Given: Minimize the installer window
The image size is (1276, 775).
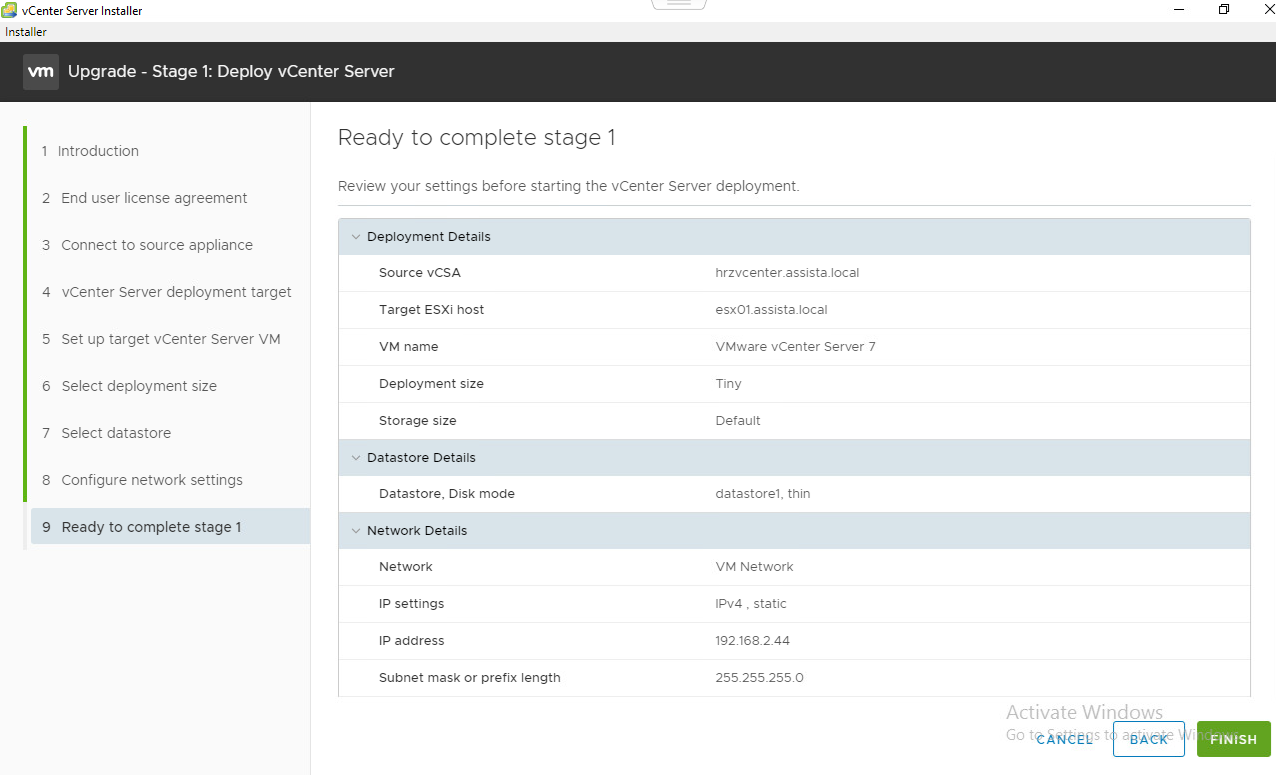Looking at the screenshot, I should coord(1180,10).
